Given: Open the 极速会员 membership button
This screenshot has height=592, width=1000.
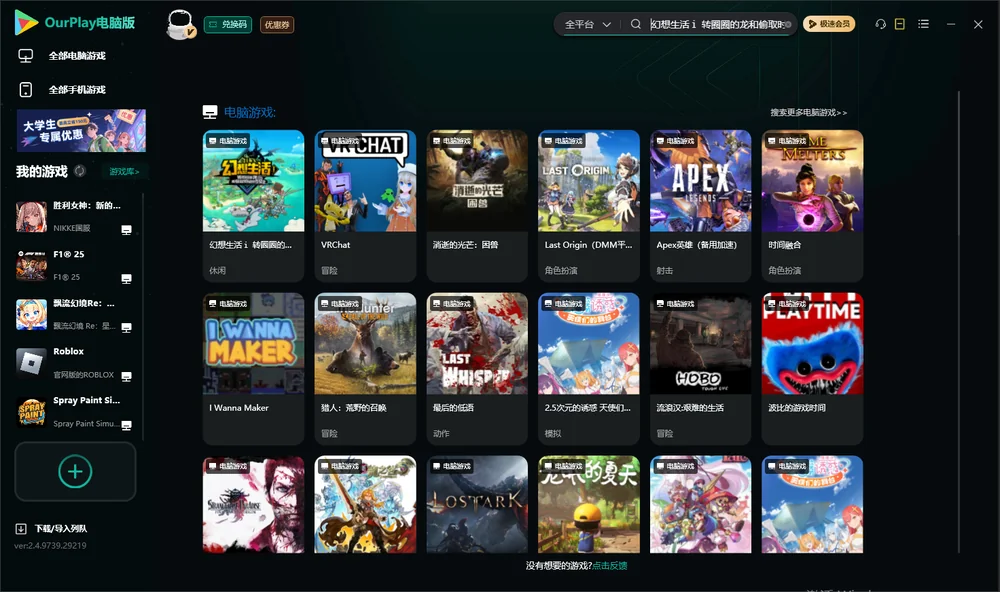Looking at the screenshot, I should (829, 24).
